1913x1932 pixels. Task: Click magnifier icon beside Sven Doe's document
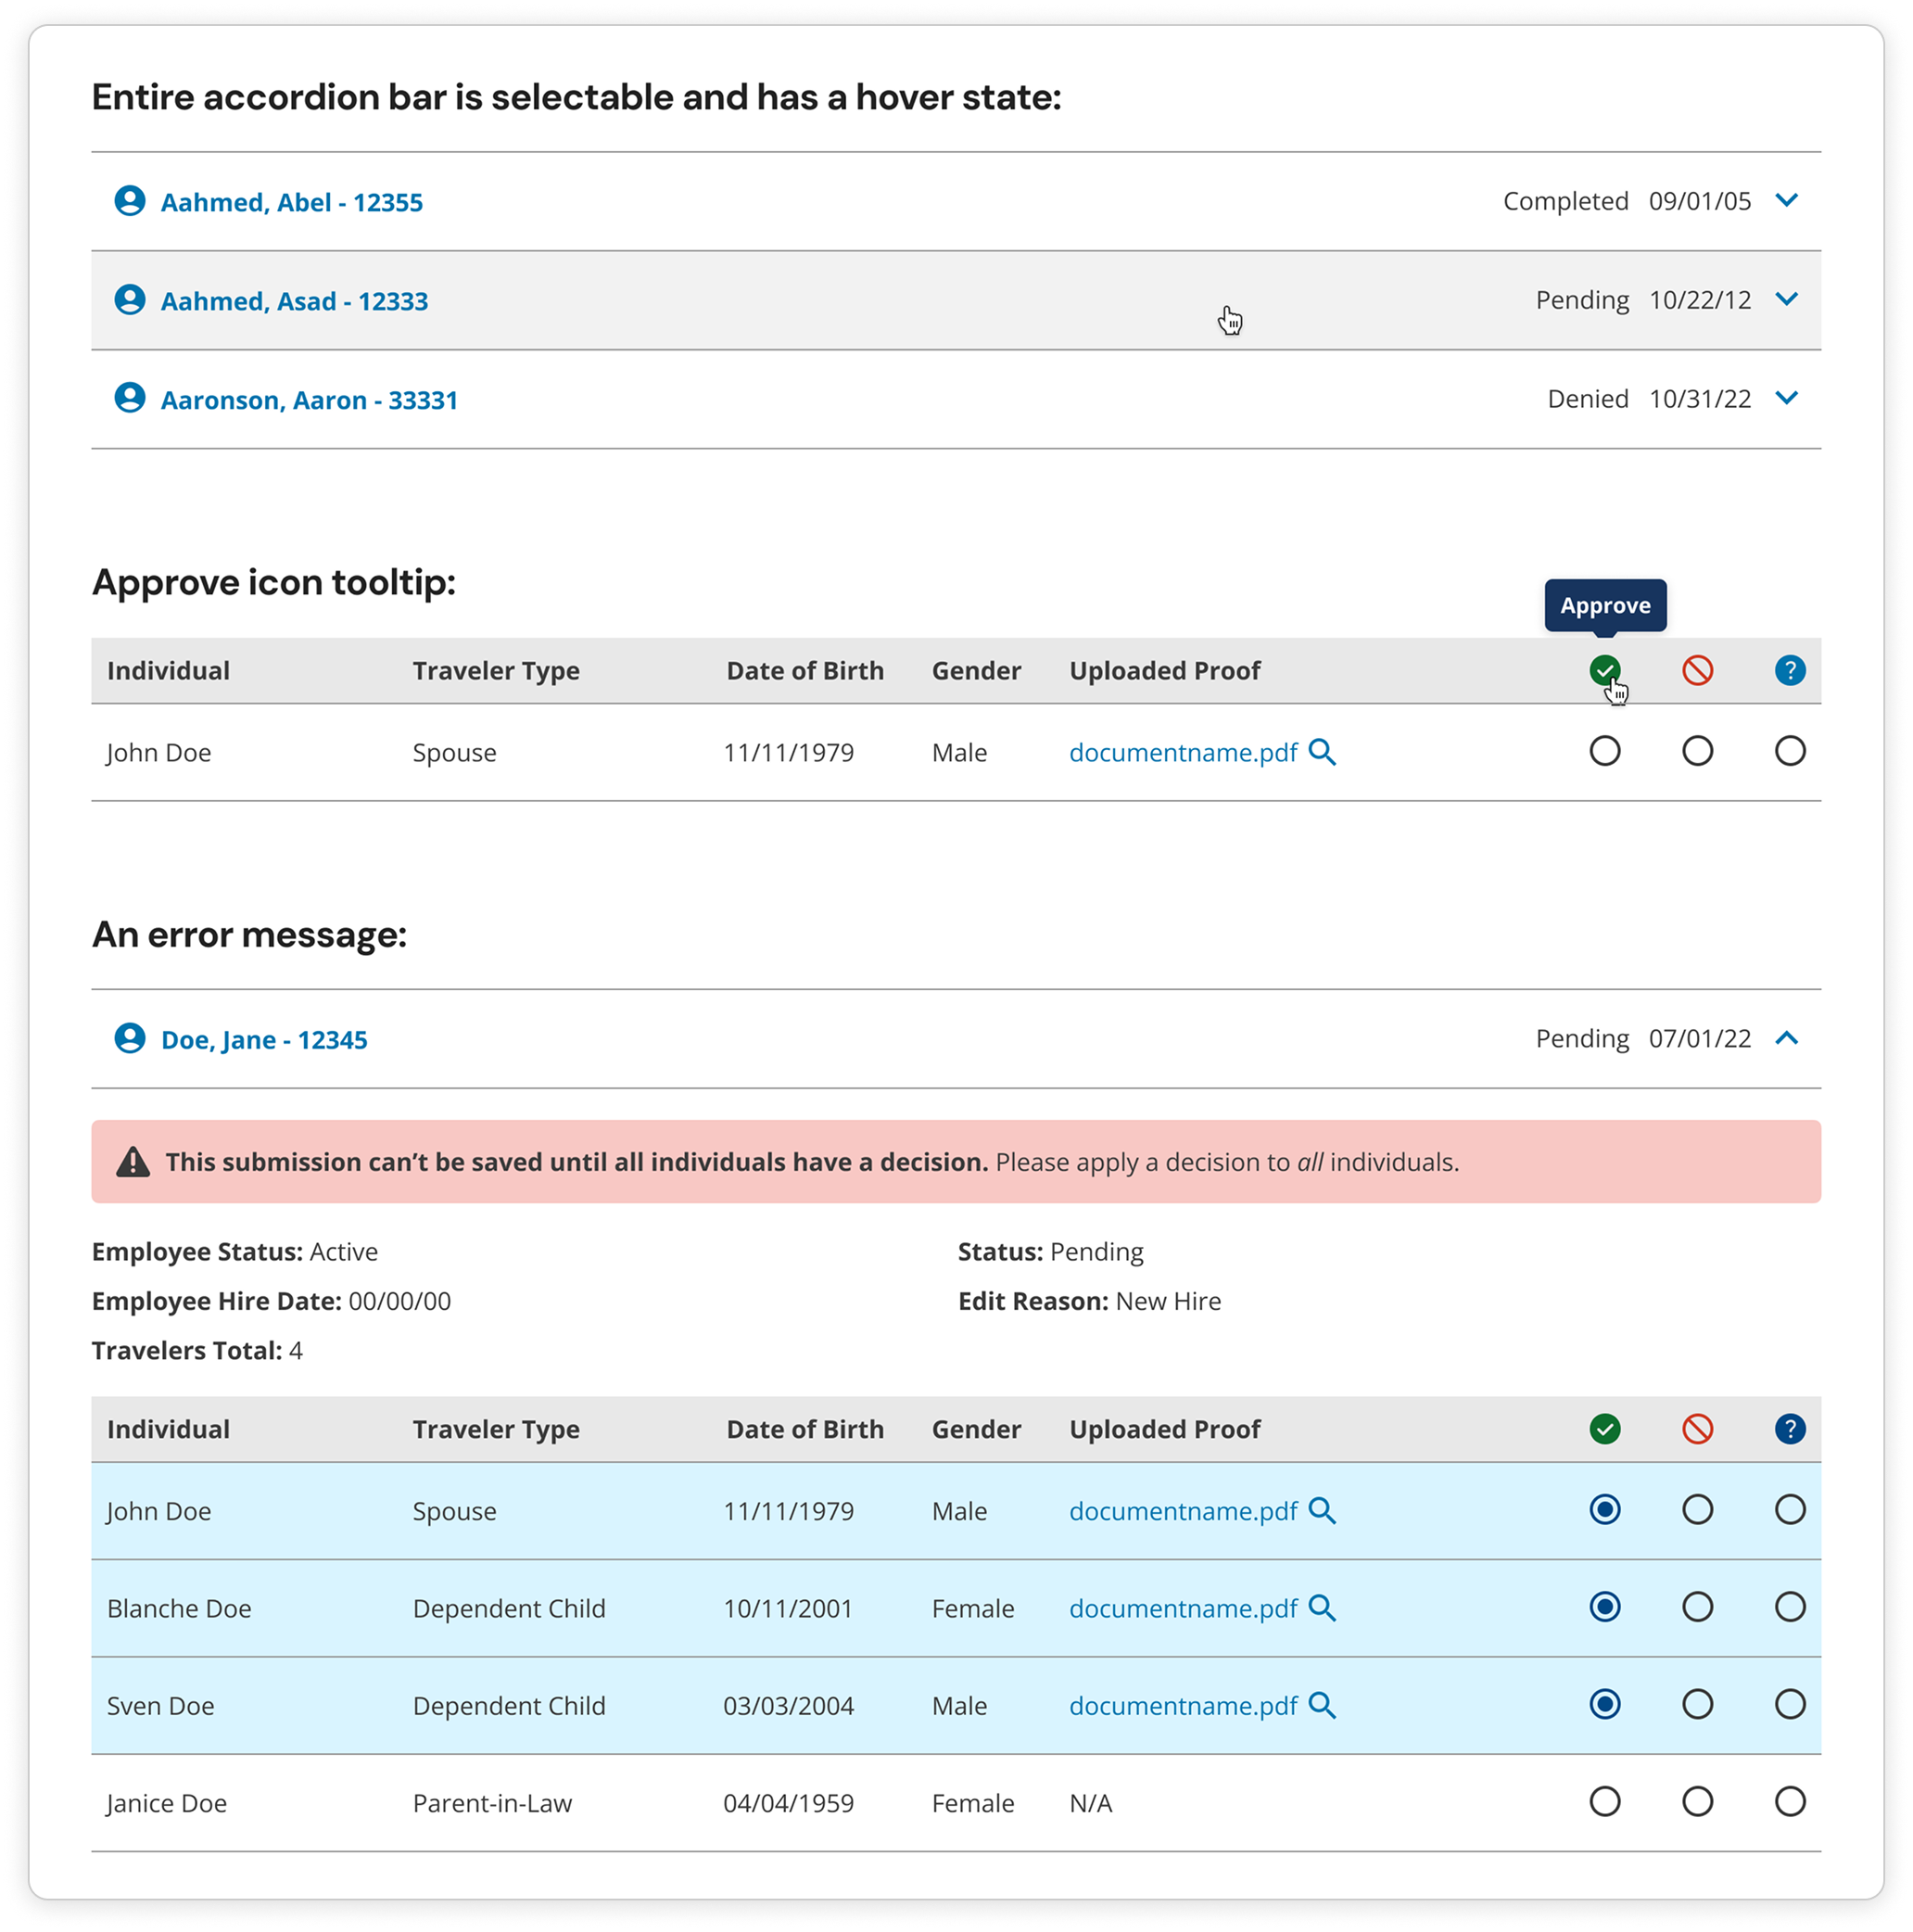[x=1322, y=1705]
